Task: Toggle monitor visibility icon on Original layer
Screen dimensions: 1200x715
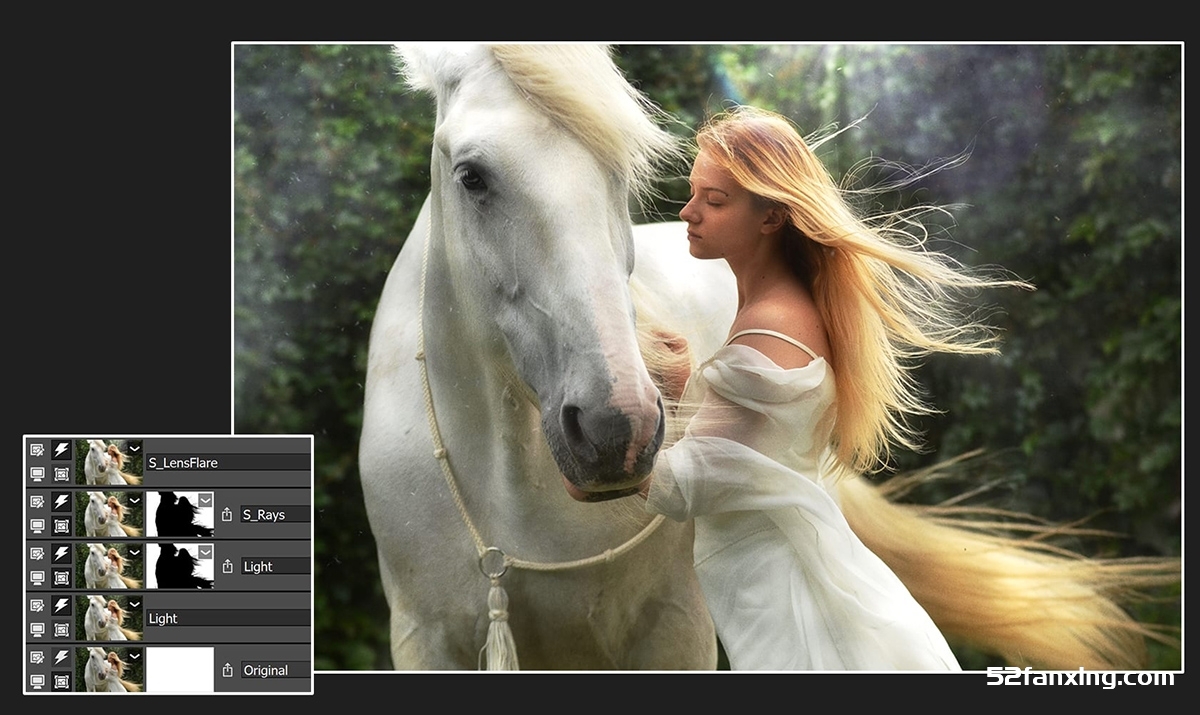Action: point(37,682)
